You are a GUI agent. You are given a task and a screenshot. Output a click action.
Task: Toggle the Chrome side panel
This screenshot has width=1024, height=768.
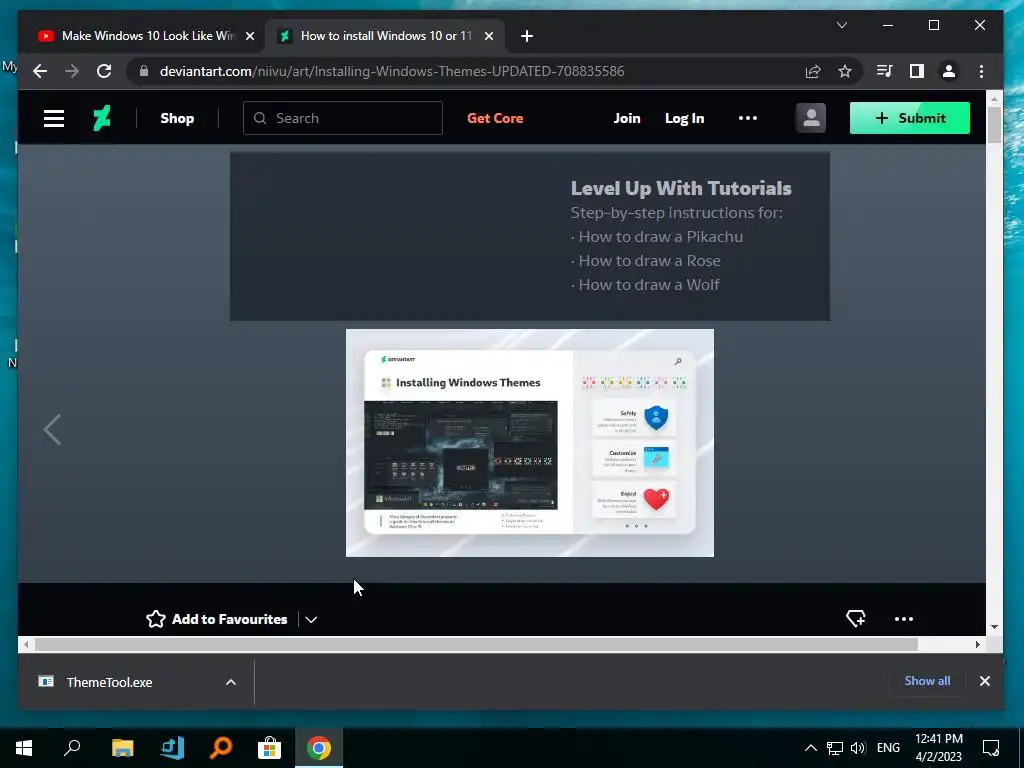(x=917, y=71)
